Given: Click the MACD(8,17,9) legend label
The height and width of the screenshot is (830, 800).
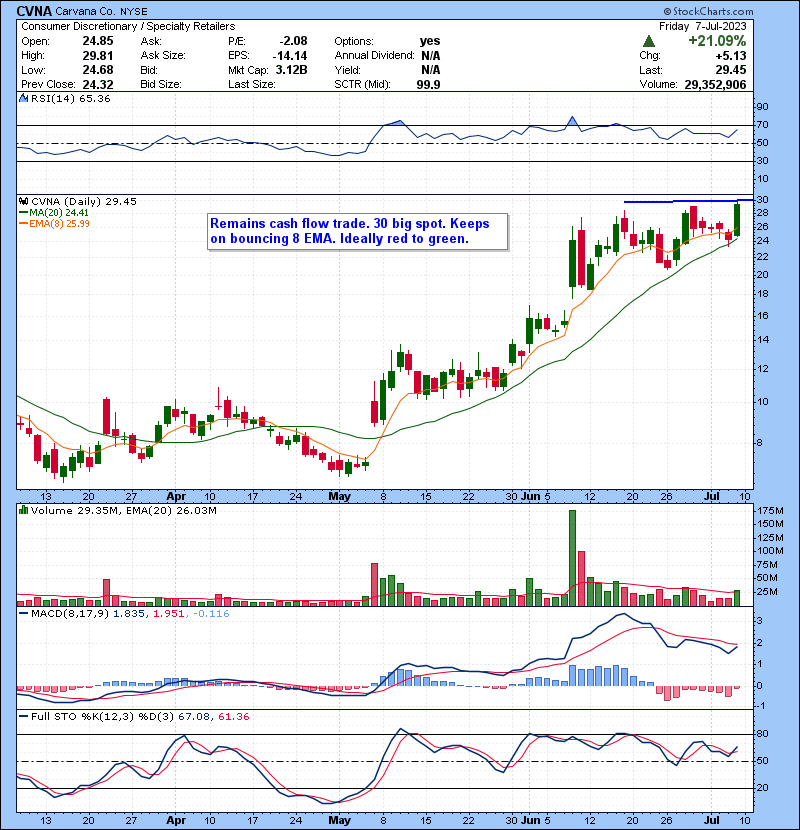Looking at the screenshot, I should click(70, 614).
